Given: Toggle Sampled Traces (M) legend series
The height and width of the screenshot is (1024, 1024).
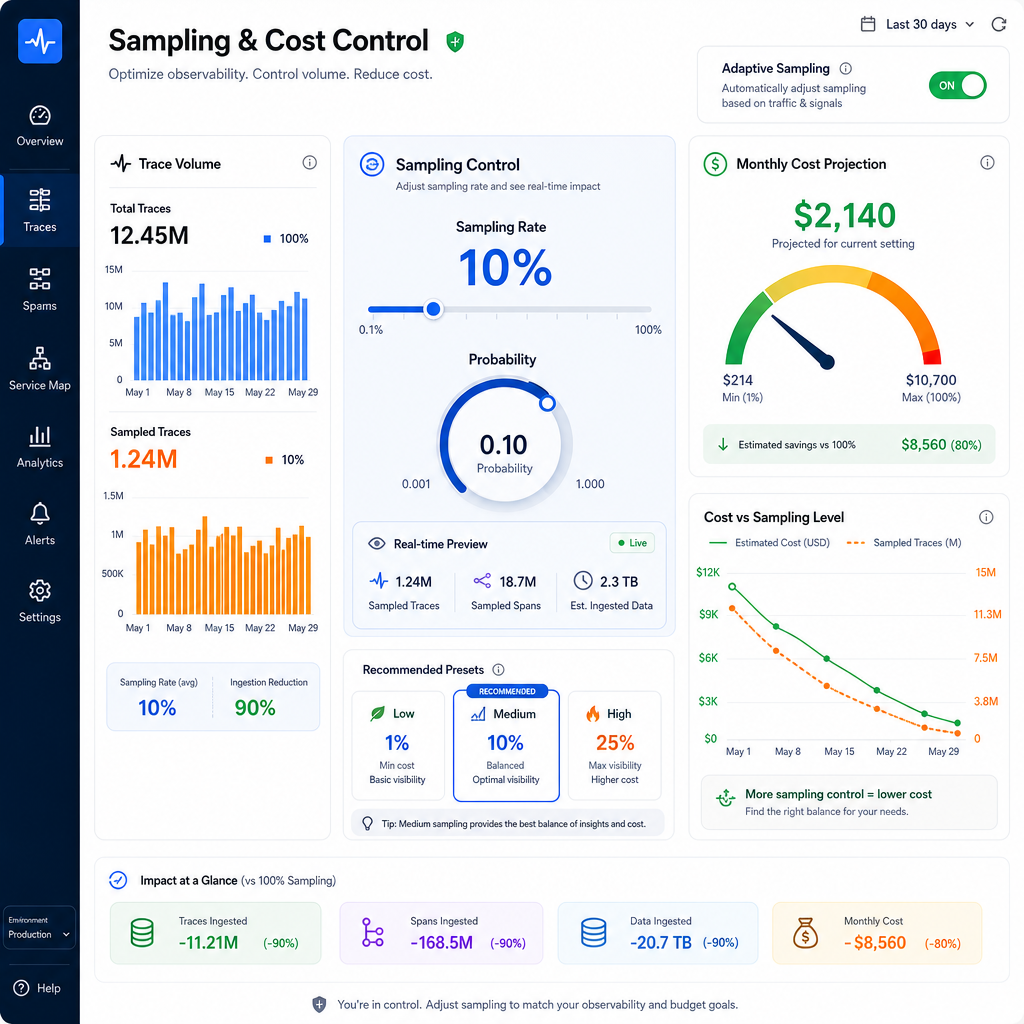Looking at the screenshot, I should tap(904, 543).
